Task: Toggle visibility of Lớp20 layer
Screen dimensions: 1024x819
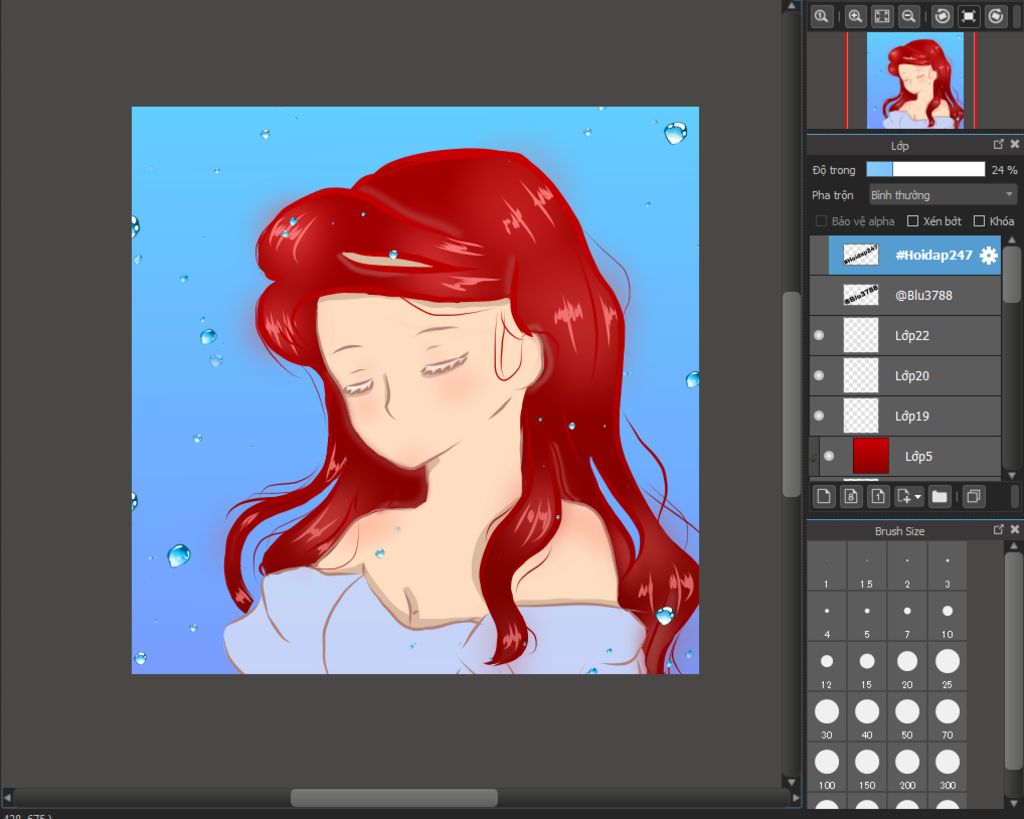Action: (819, 376)
